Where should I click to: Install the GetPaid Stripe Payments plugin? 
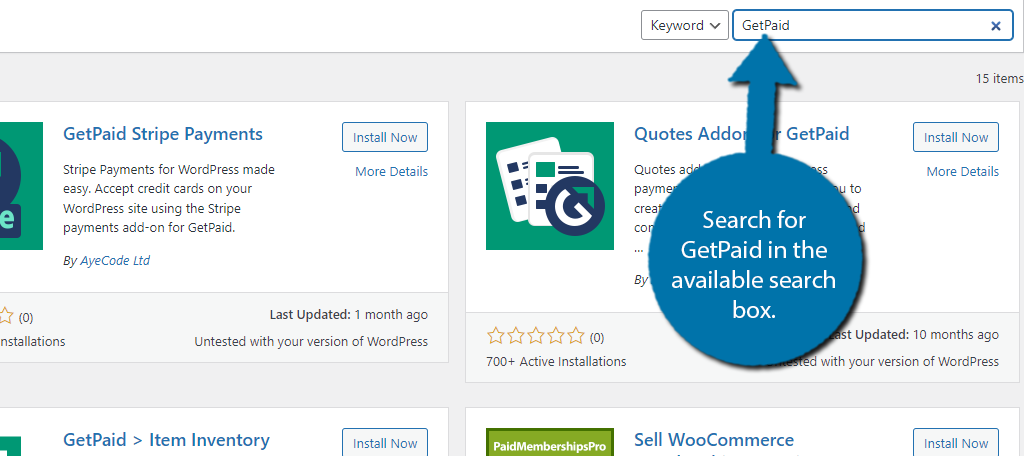tap(385, 137)
